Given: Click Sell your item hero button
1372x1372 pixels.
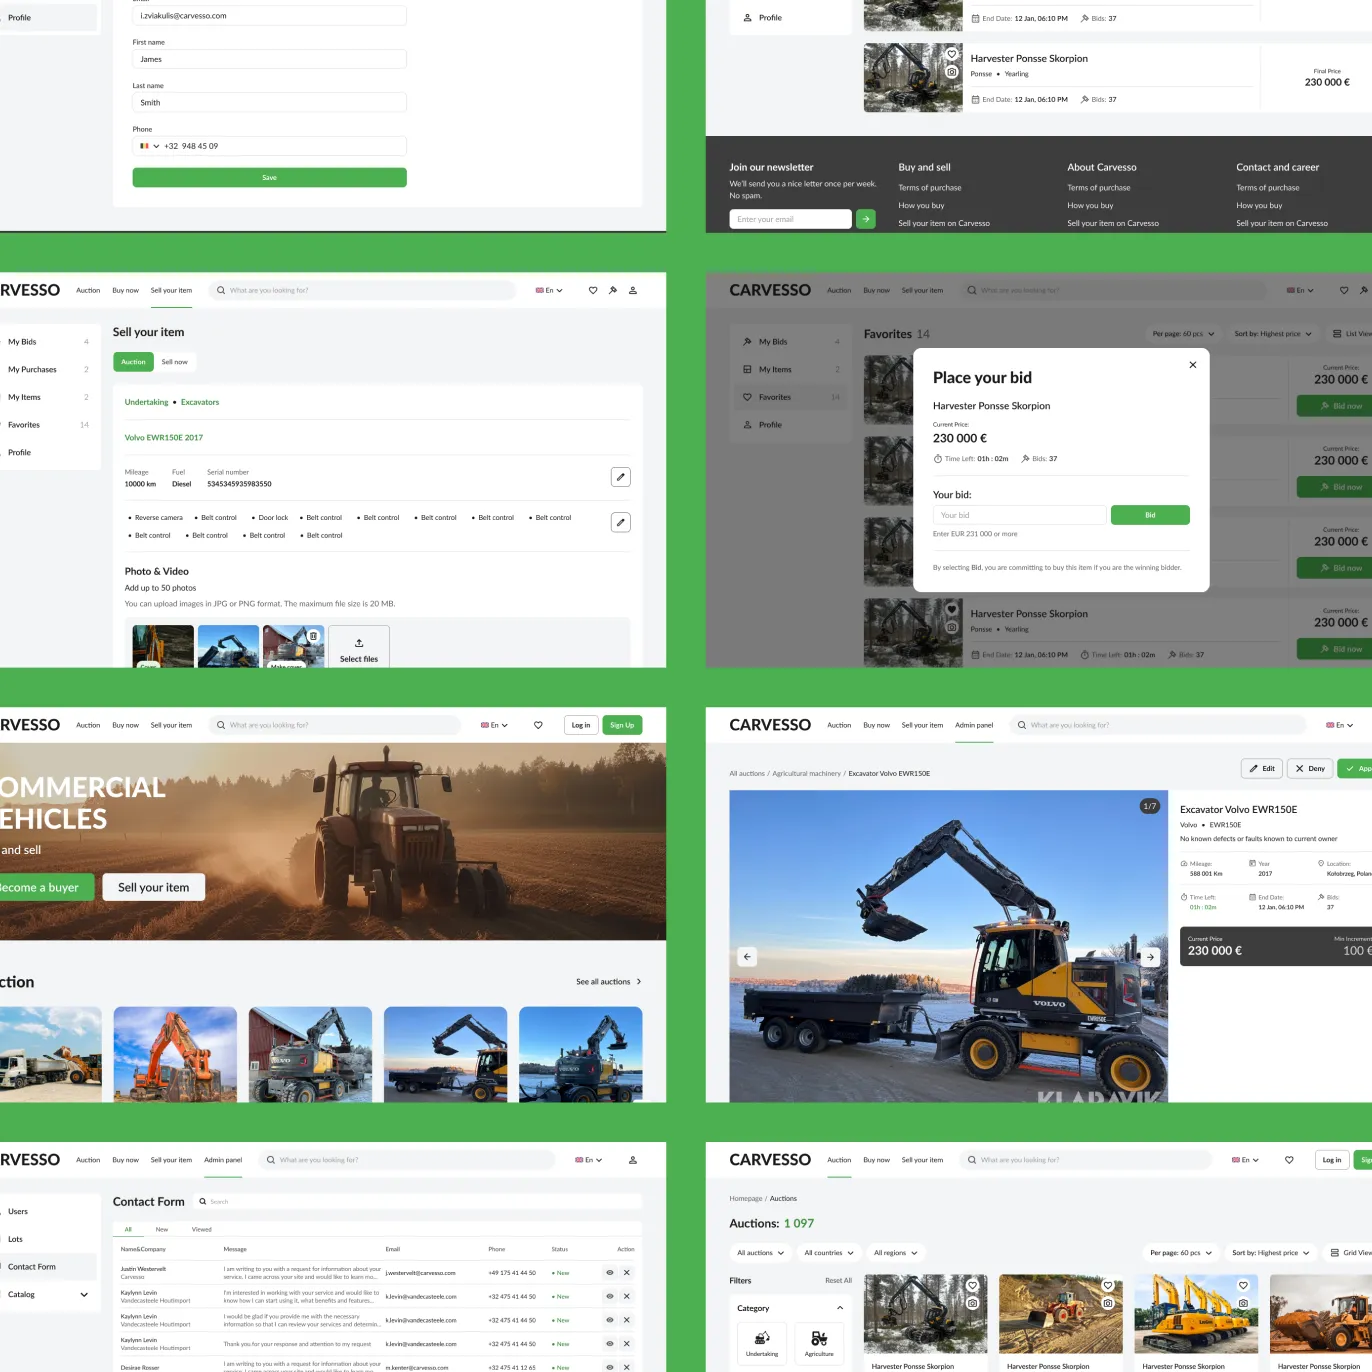Looking at the screenshot, I should pyautogui.click(x=153, y=887).
